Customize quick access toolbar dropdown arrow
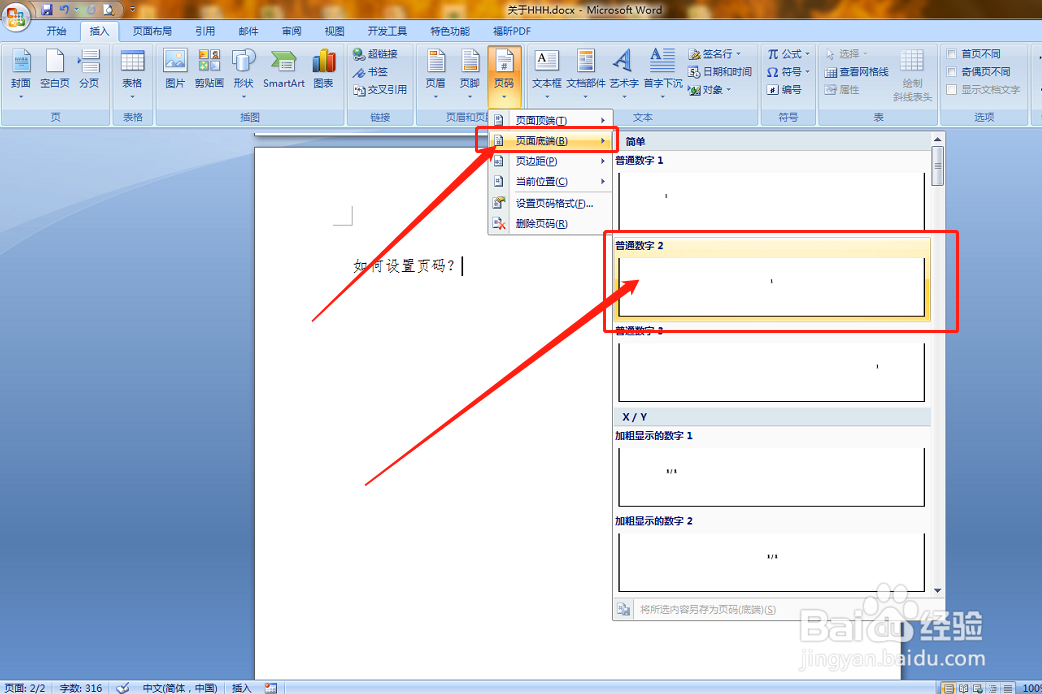 point(132,9)
